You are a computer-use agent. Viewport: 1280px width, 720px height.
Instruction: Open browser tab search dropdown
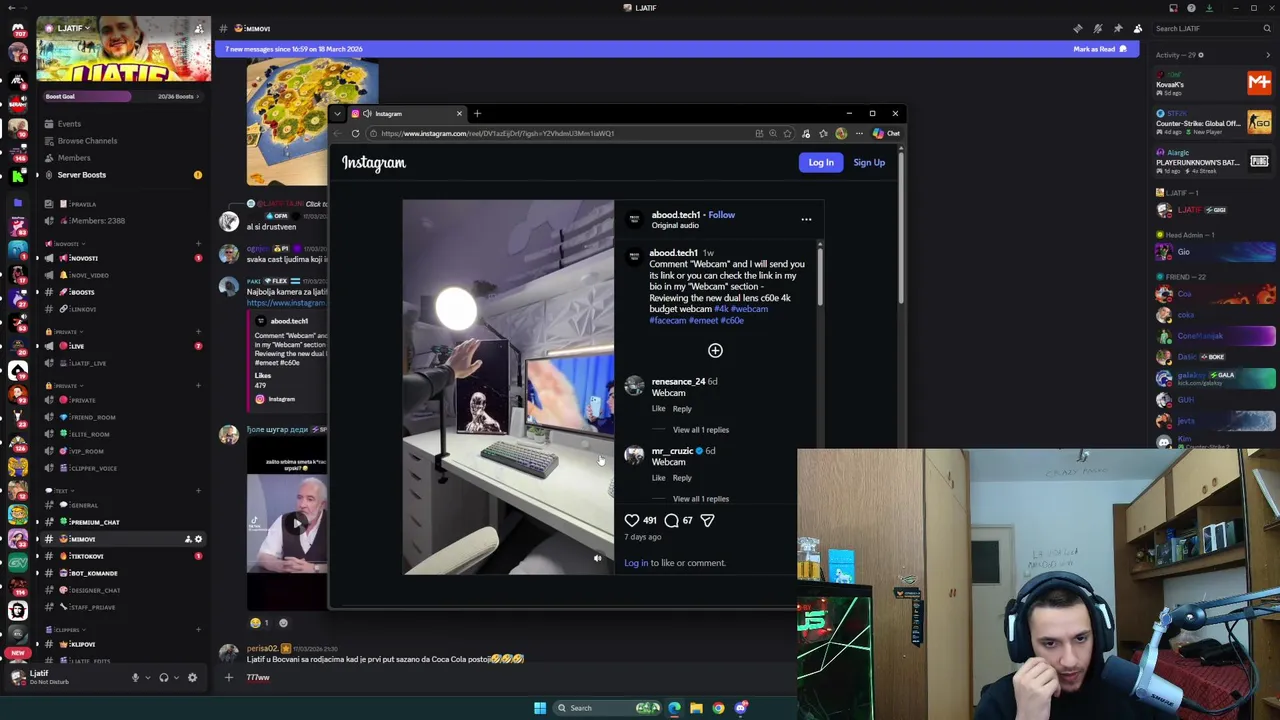[x=337, y=113]
